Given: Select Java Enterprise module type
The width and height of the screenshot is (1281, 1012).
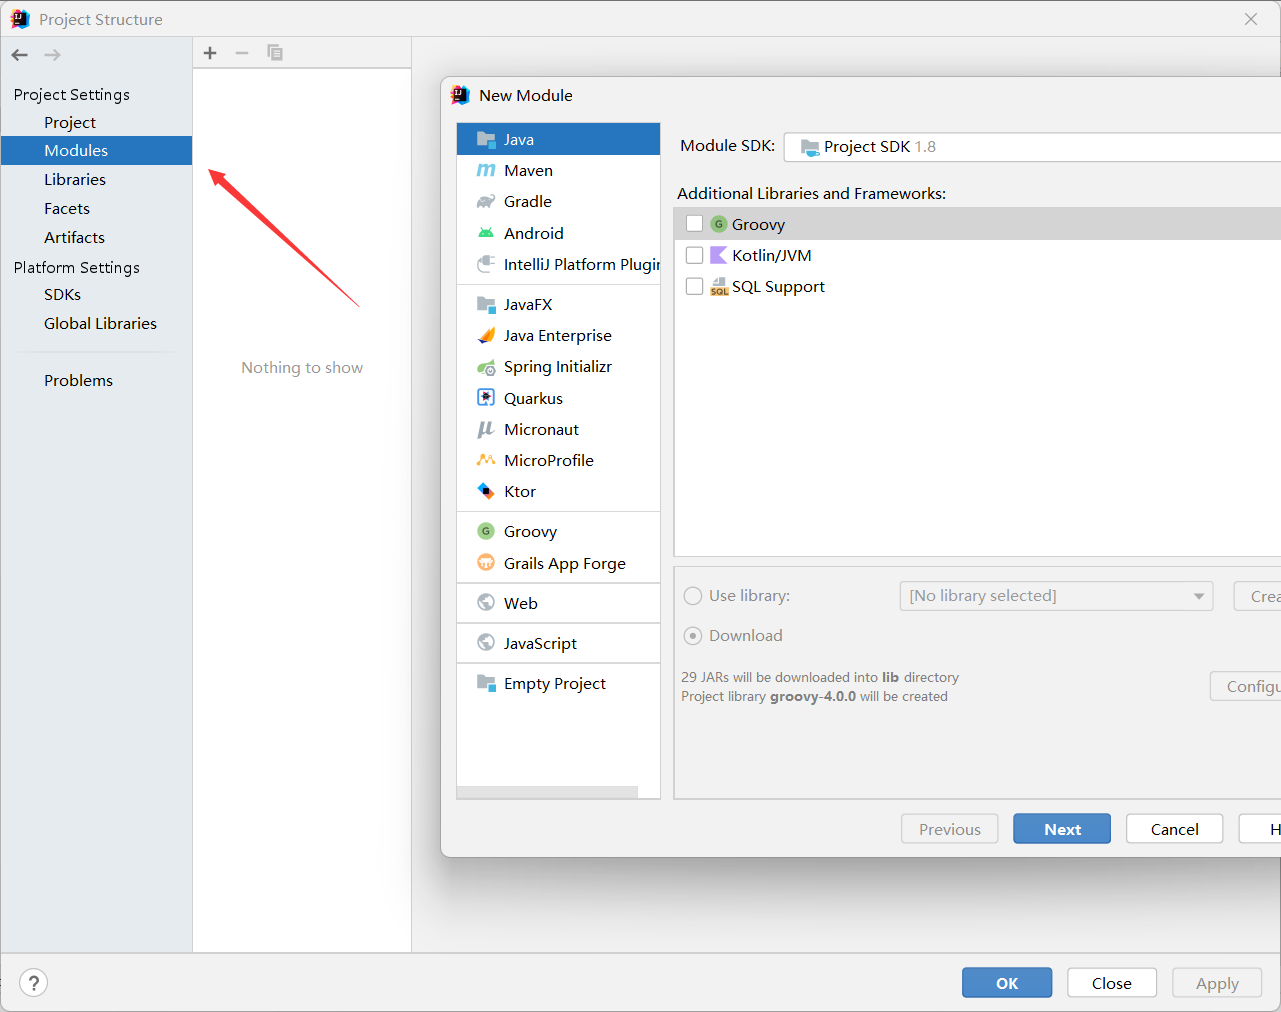Looking at the screenshot, I should (558, 335).
